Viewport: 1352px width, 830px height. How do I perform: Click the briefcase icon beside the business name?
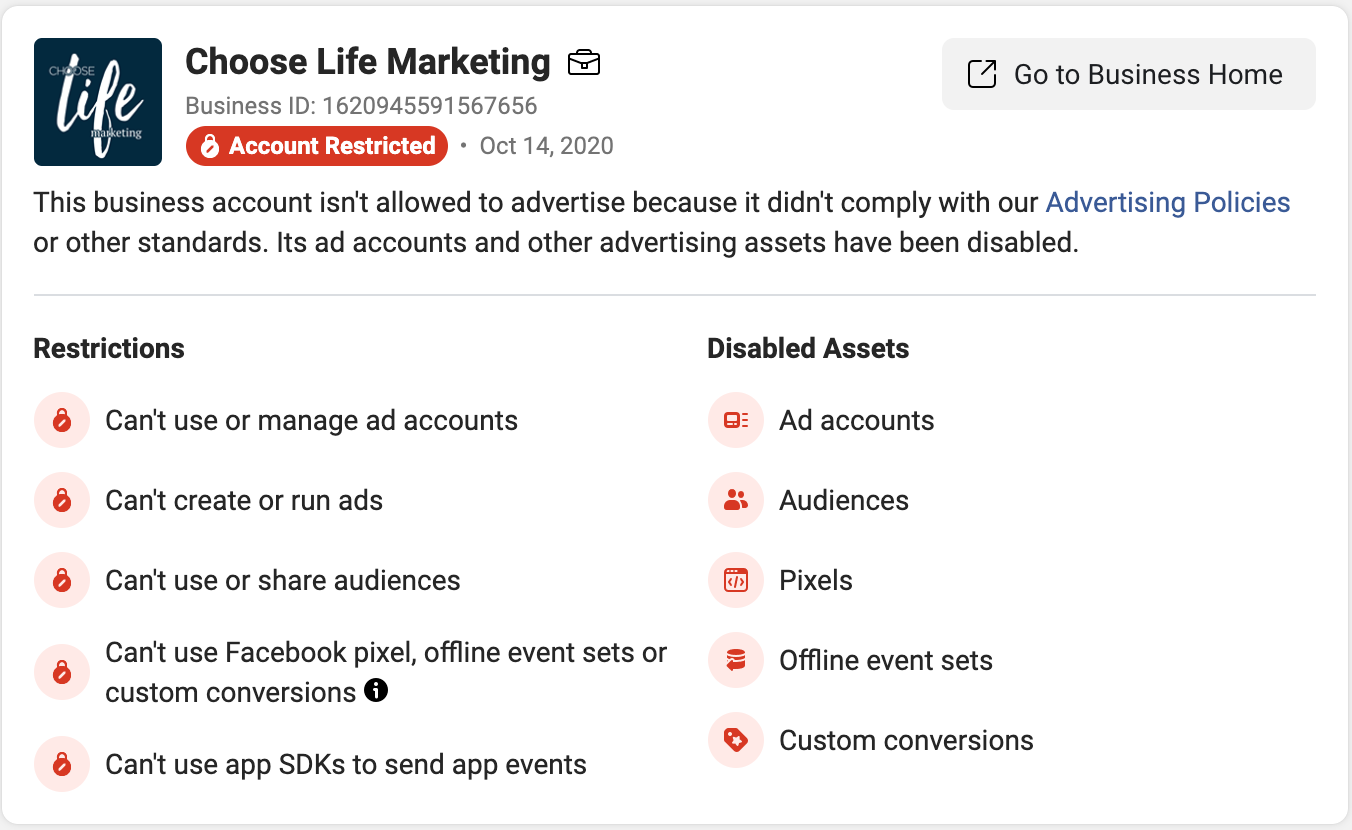584,63
